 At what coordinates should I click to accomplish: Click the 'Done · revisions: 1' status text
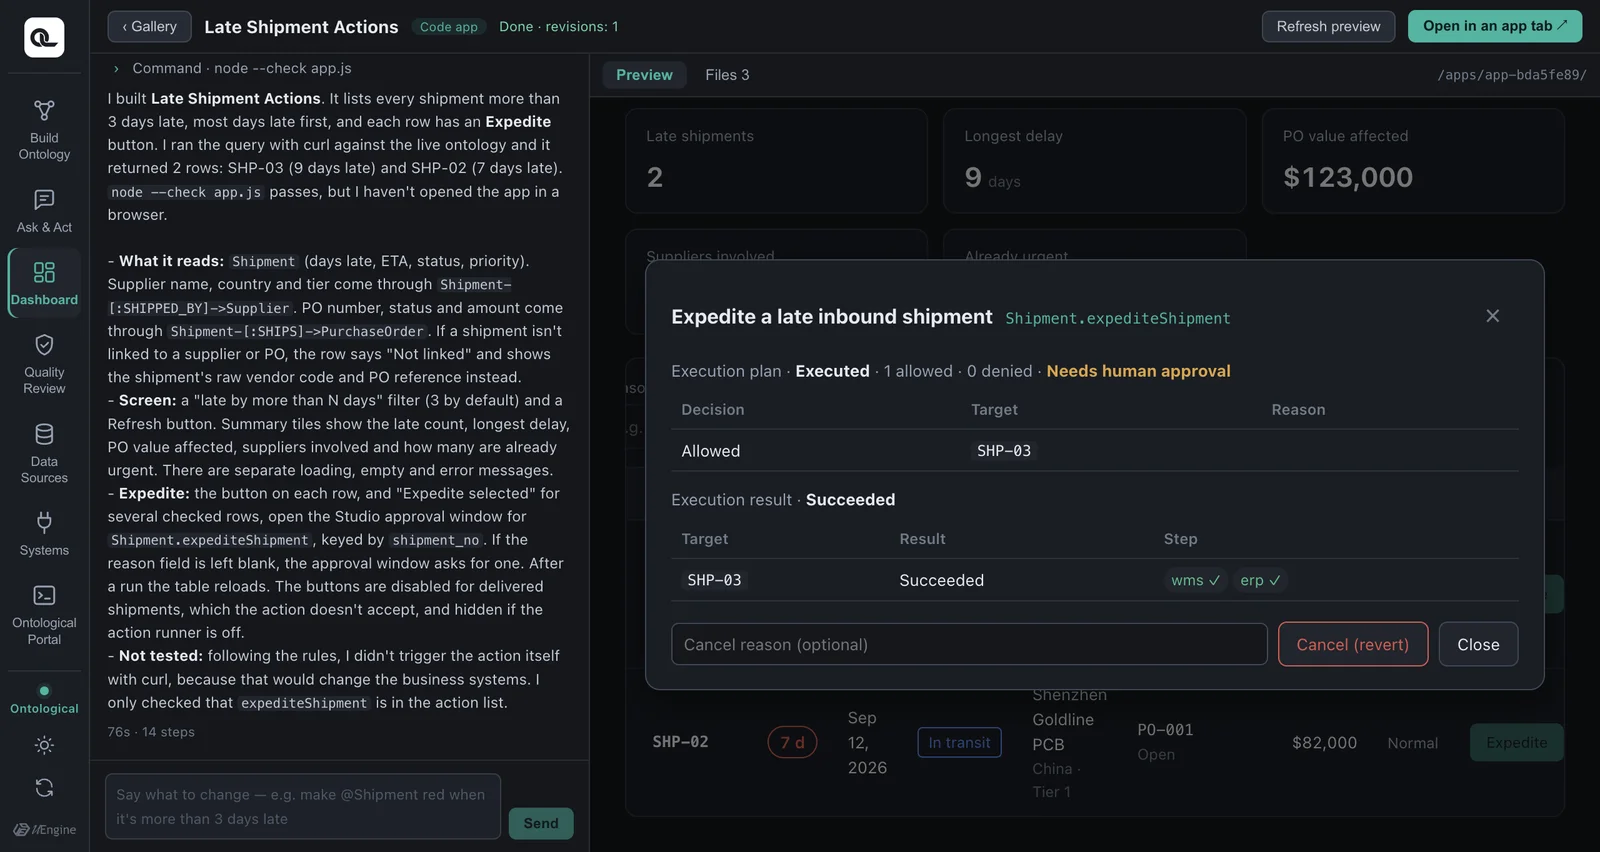click(559, 27)
